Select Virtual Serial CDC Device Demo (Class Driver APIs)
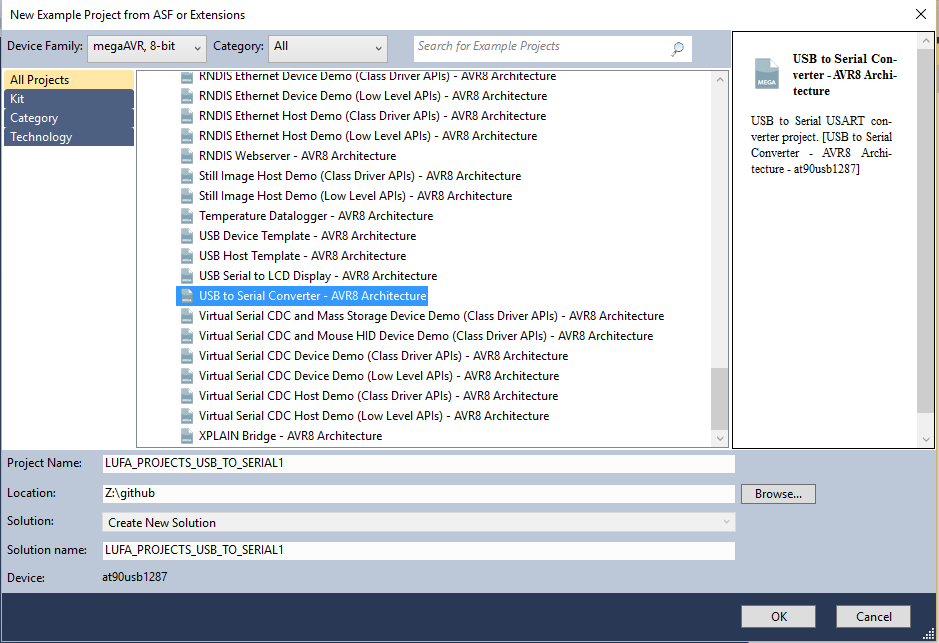This screenshot has height=643, width=939. (383, 356)
